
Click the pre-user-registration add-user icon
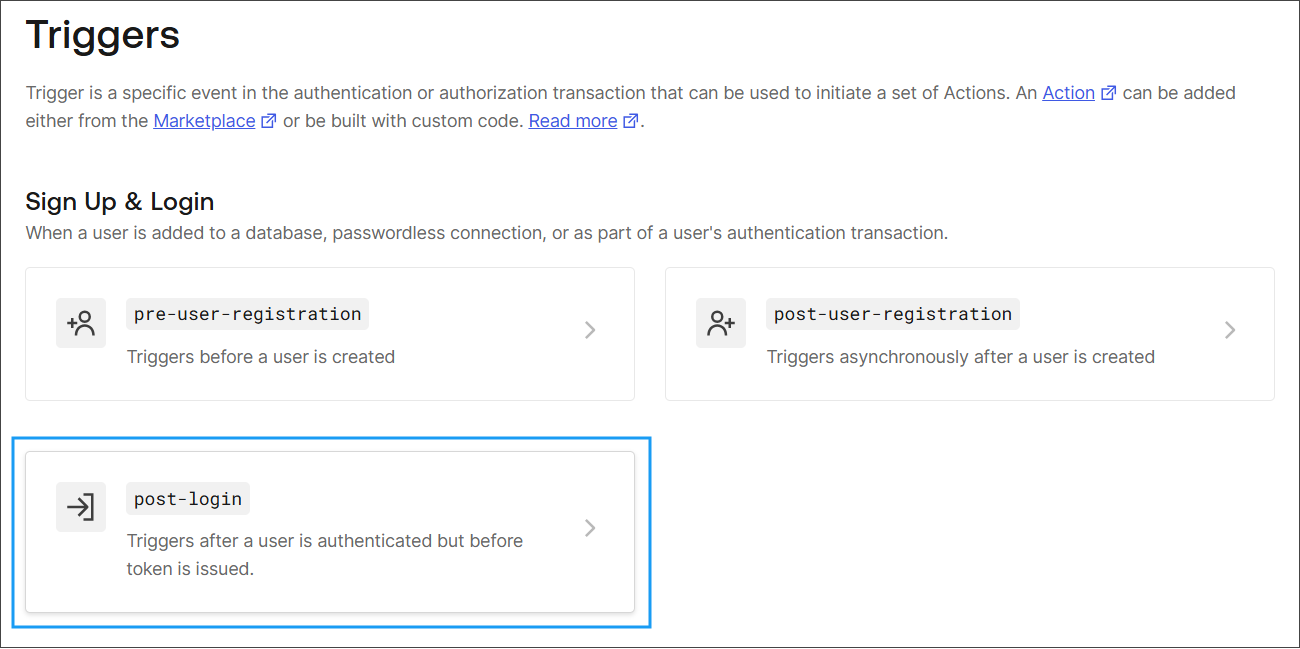pos(81,323)
